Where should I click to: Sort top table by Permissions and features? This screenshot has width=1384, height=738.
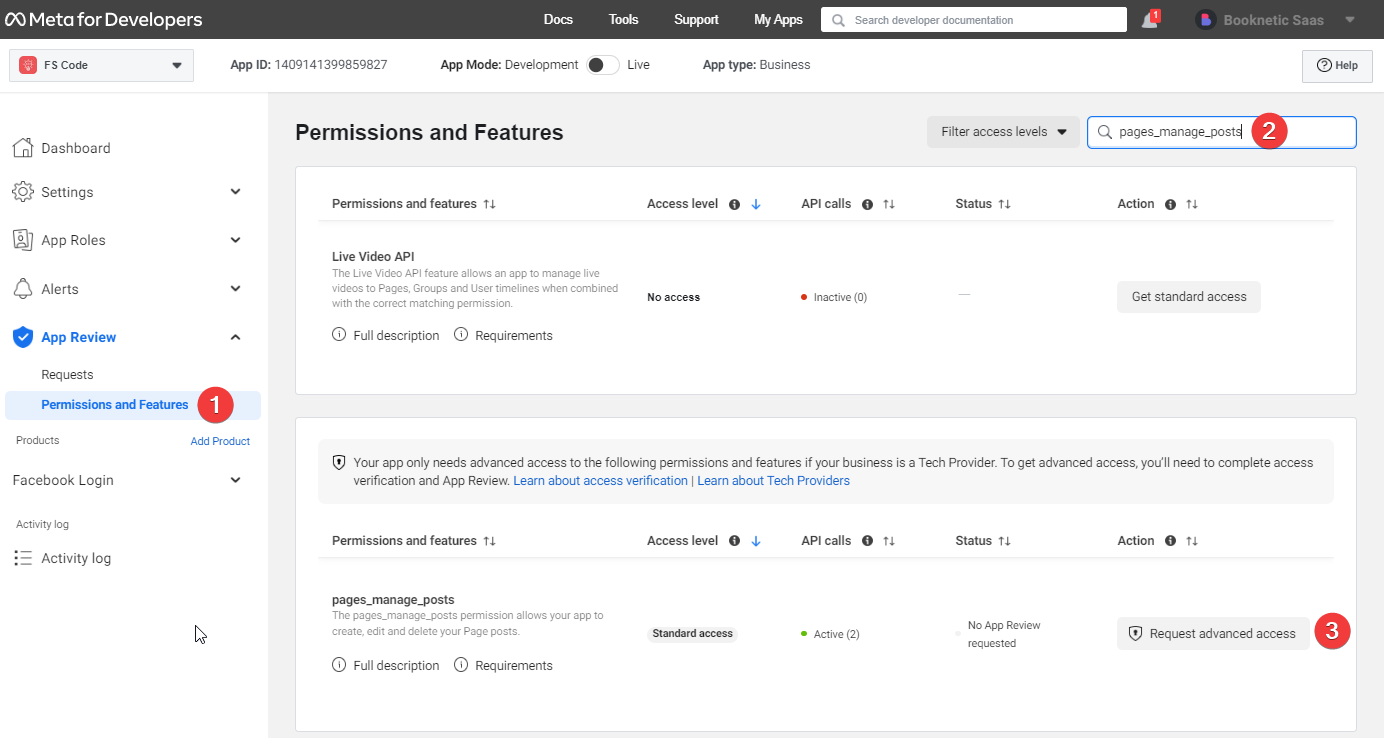pos(489,204)
